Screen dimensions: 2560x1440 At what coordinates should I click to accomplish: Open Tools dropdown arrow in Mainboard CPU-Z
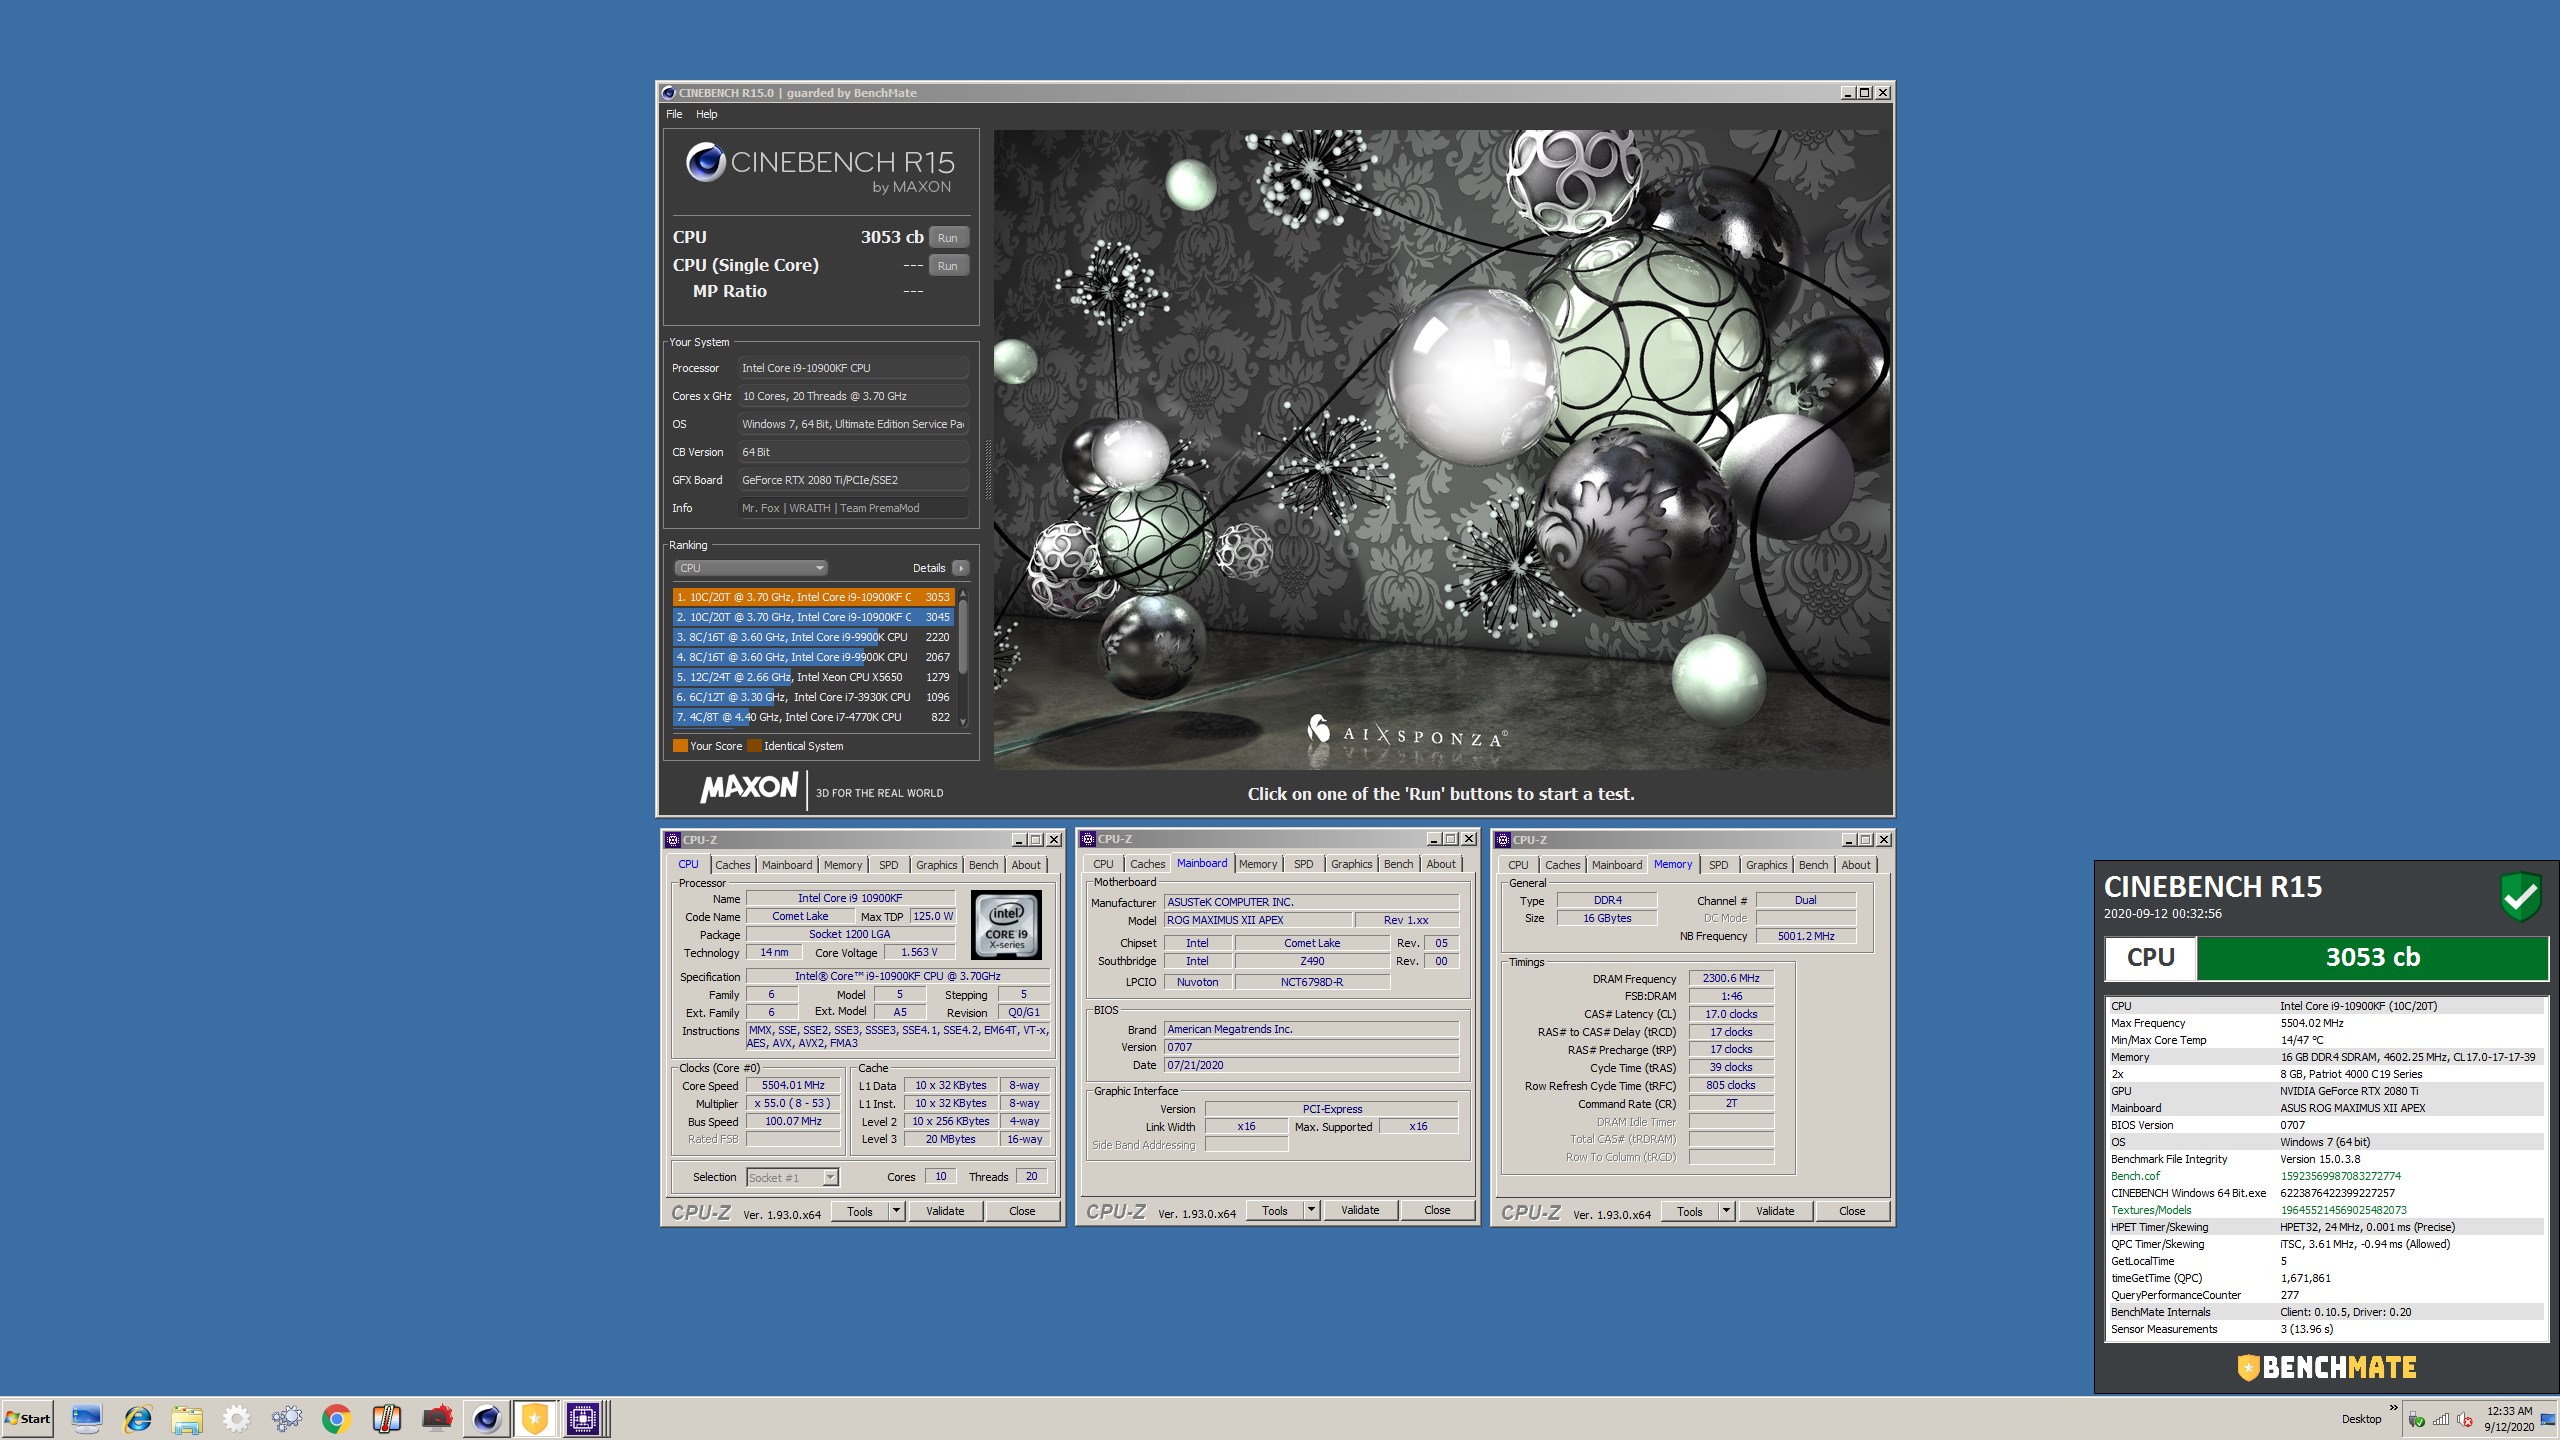coord(1311,1210)
